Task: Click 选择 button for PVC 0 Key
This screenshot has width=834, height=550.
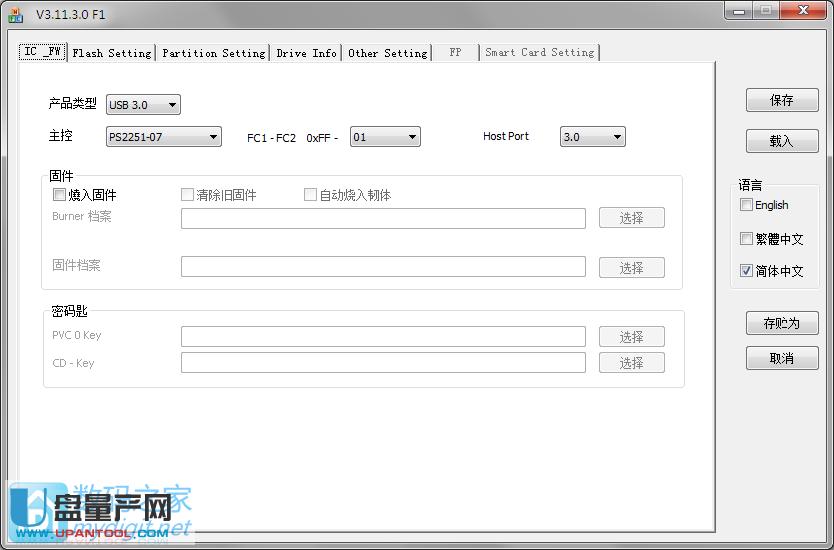Action: 632,336
